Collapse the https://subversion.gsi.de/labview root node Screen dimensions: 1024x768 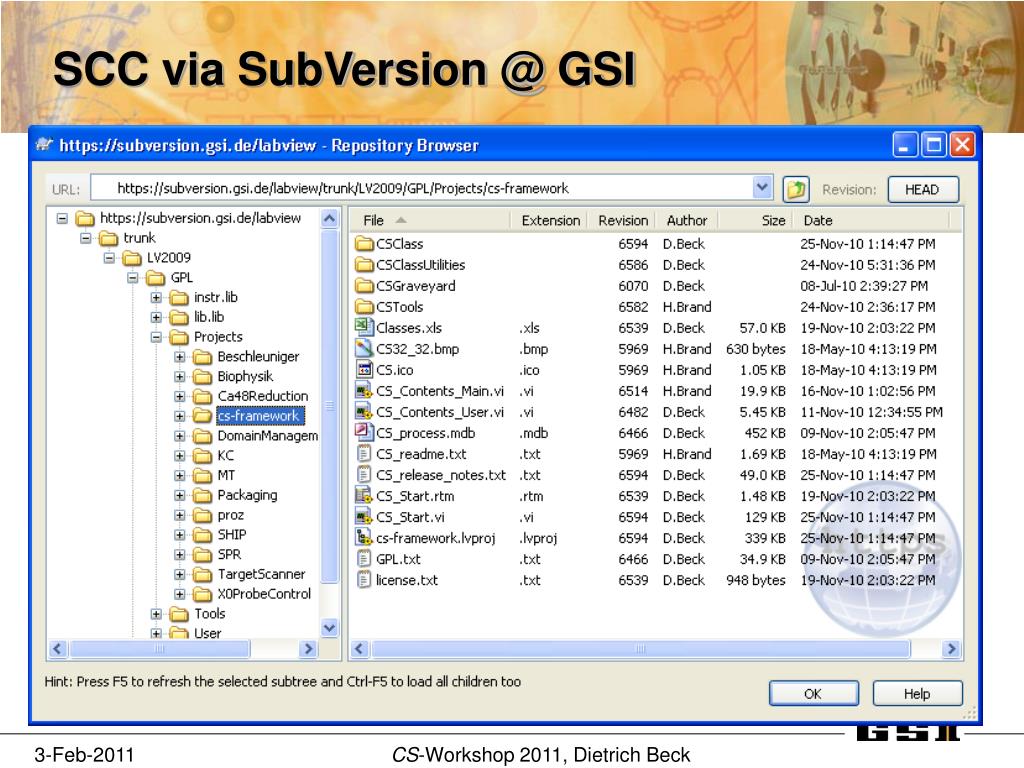click(x=62, y=218)
